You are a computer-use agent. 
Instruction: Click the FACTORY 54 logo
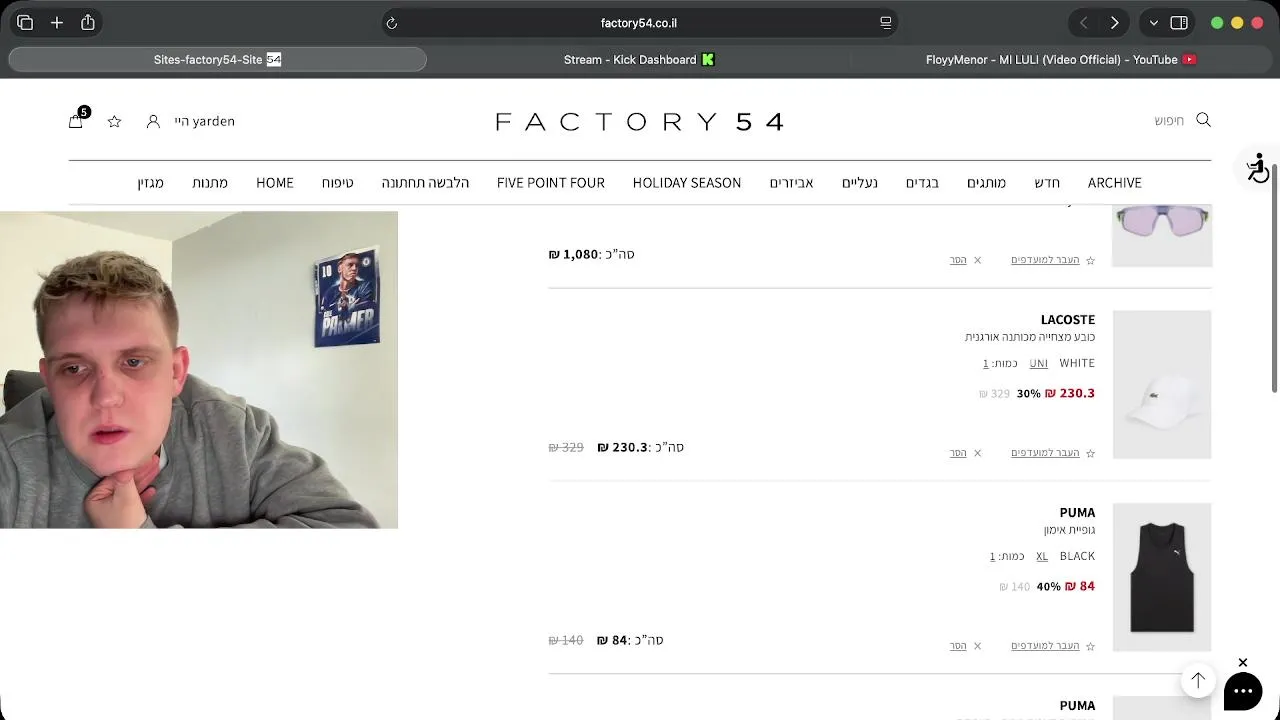(x=640, y=122)
